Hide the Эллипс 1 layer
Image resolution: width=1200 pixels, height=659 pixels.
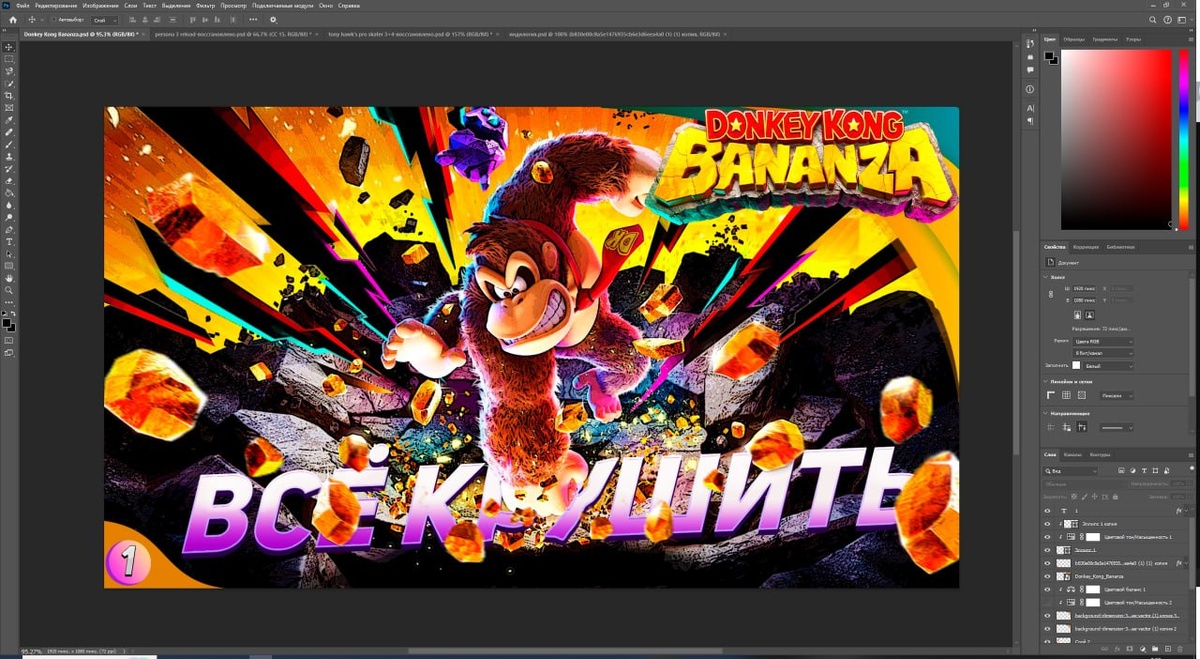coord(1047,550)
